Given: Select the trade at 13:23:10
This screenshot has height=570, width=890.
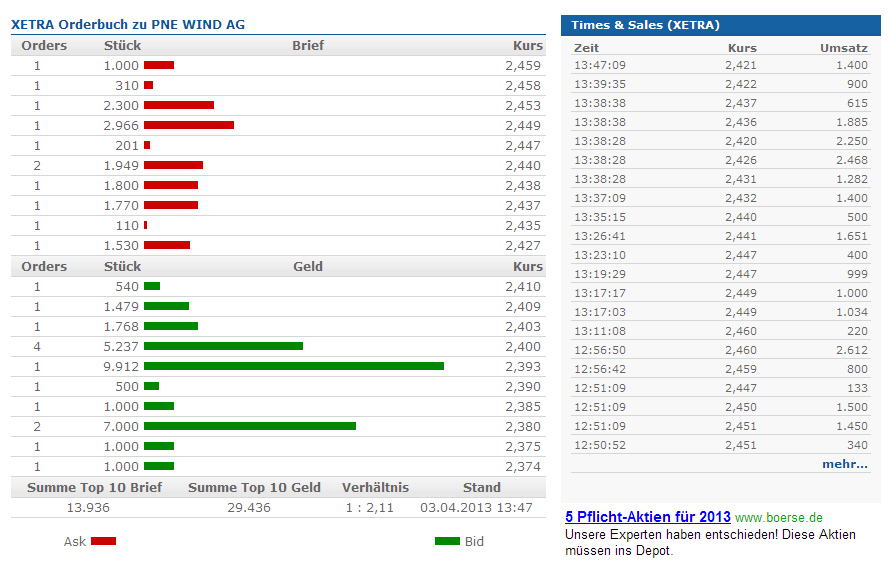Looking at the screenshot, I should (x=721, y=255).
